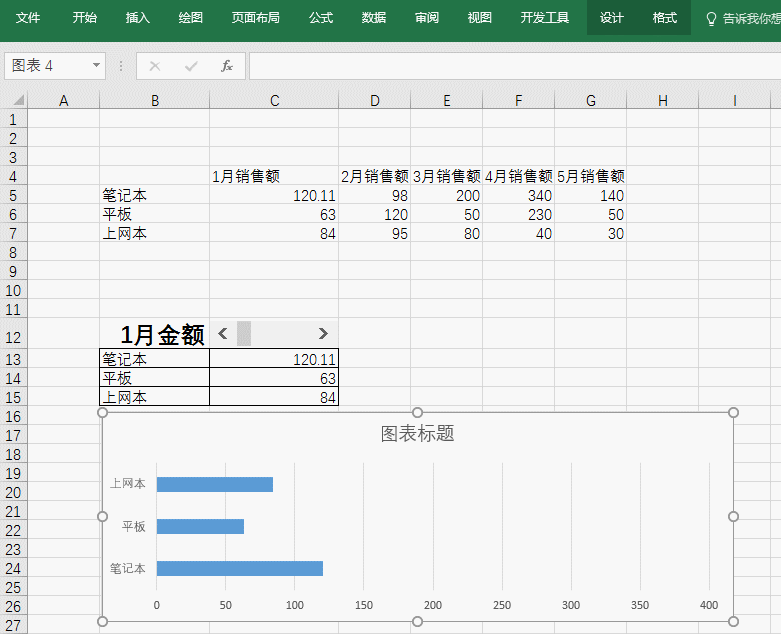Switch to the 开始 ribbon tab
781x634 pixels.
tap(85, 18)
